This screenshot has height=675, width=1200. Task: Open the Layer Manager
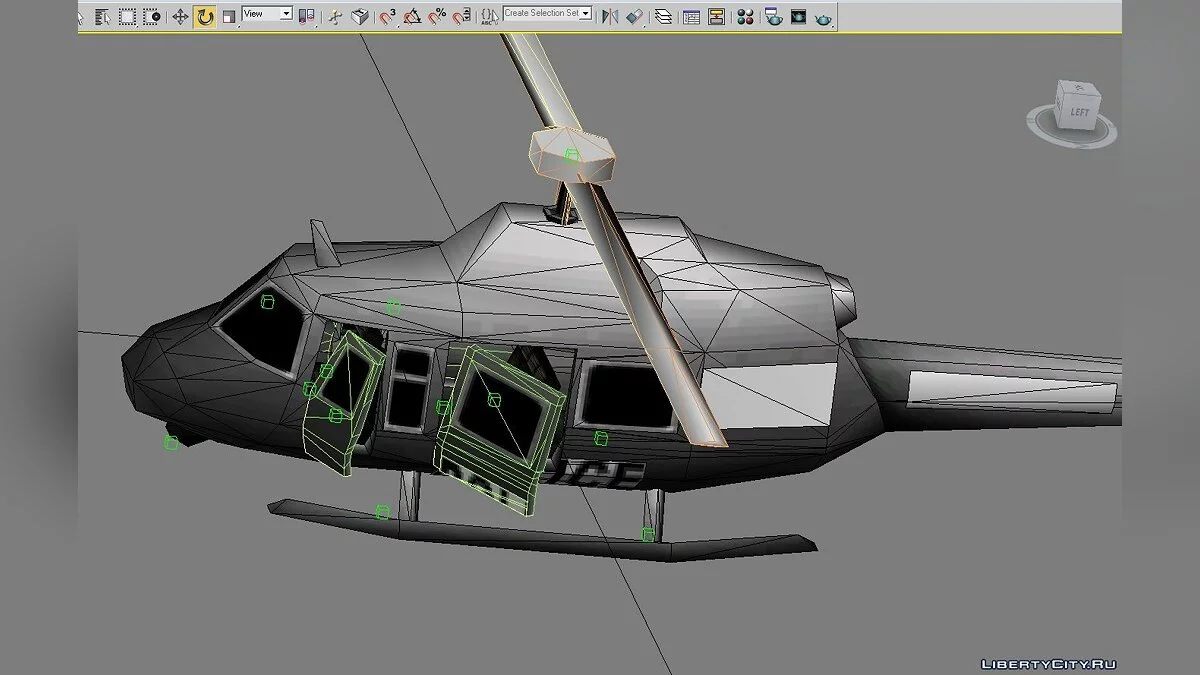663,16
